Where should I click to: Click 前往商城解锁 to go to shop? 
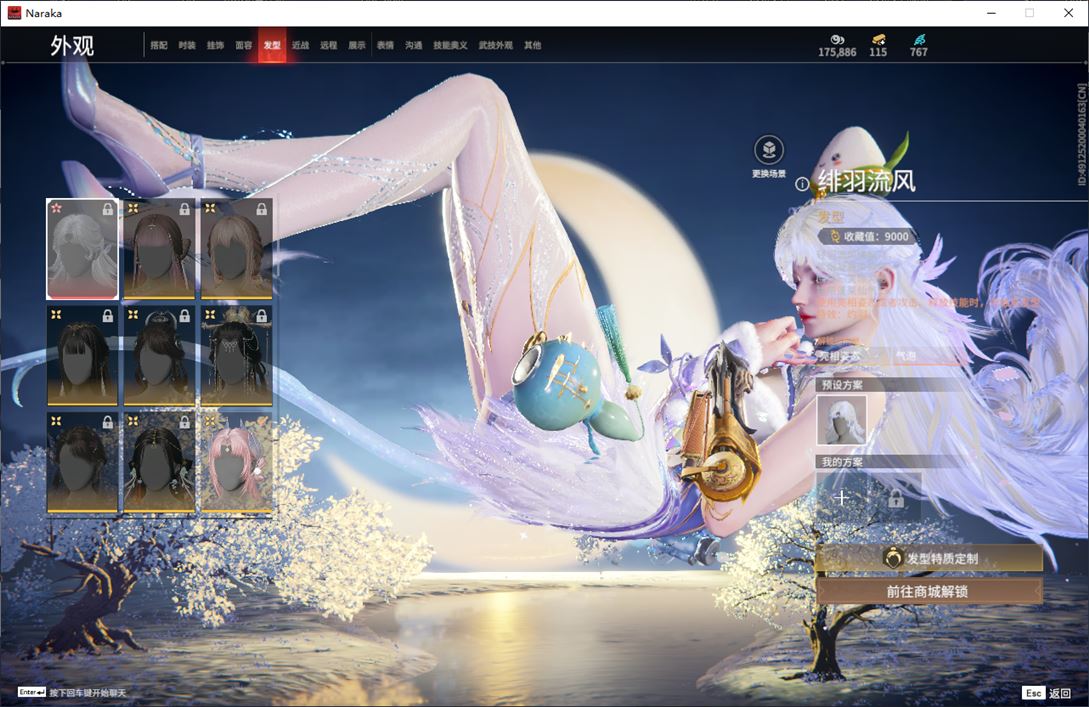929,592
